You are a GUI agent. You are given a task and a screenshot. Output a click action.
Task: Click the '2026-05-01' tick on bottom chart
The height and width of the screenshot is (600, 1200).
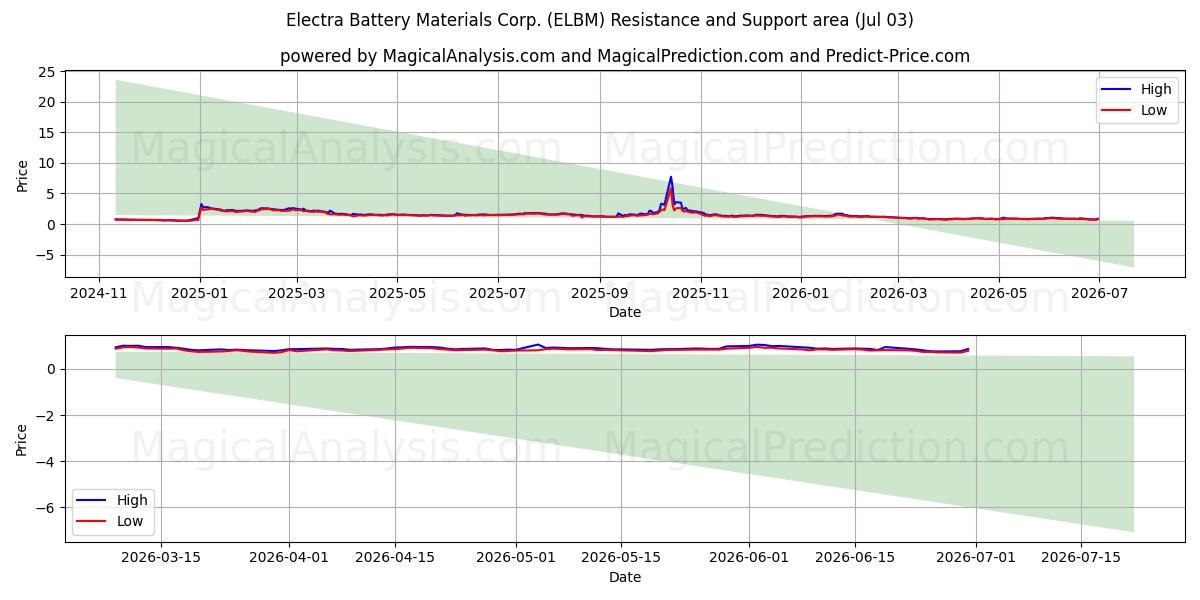coord(517,557)
